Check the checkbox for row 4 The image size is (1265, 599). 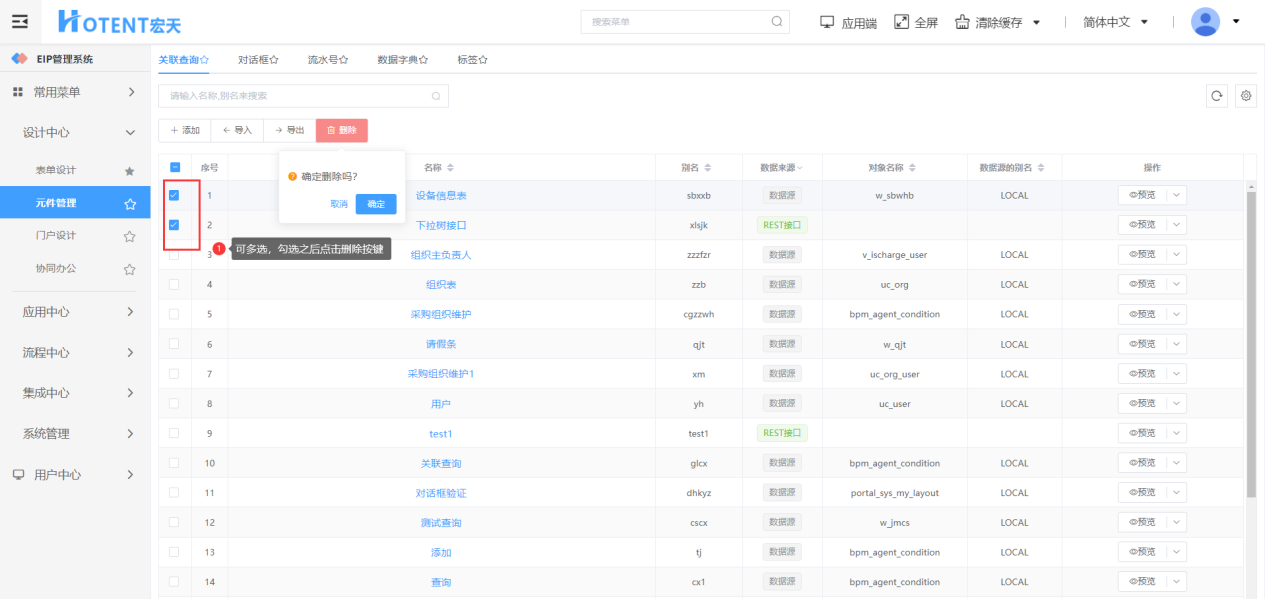(x=174, y=285)
